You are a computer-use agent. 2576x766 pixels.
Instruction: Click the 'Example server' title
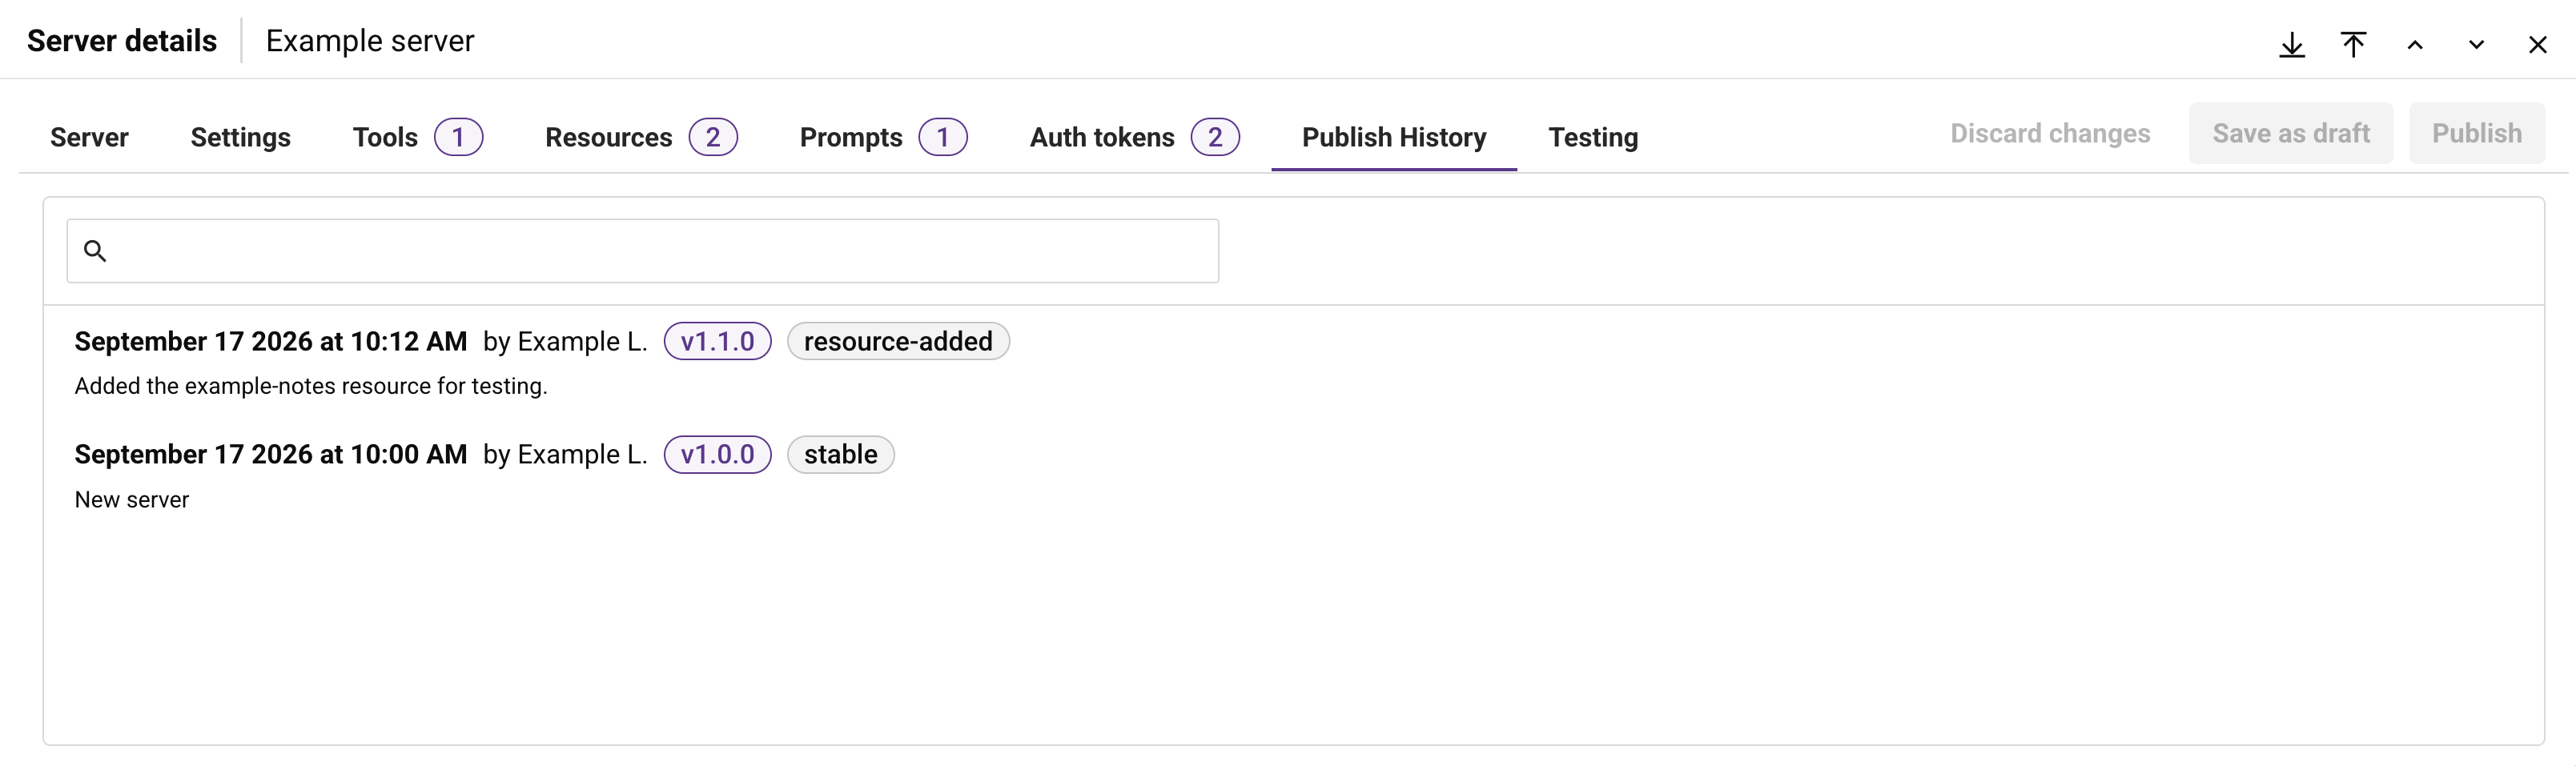pos(370,41)
